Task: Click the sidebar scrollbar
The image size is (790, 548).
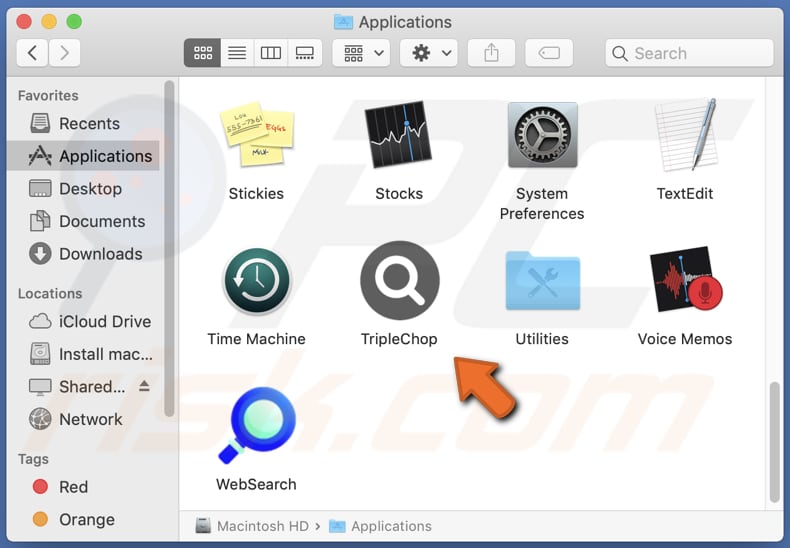Action: [x=169, y=248]
